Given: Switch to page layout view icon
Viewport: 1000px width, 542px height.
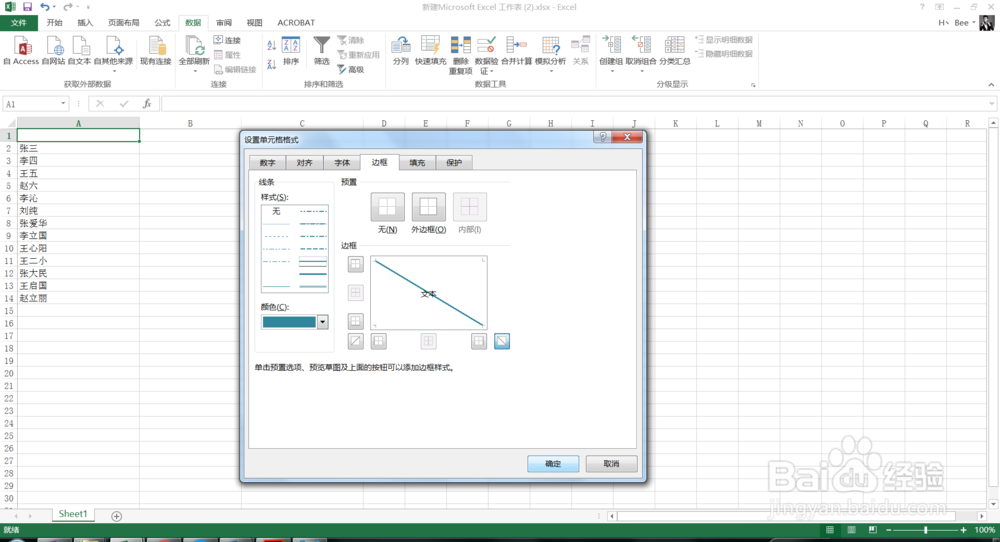Looking at the screenshot, I should 851,530.
